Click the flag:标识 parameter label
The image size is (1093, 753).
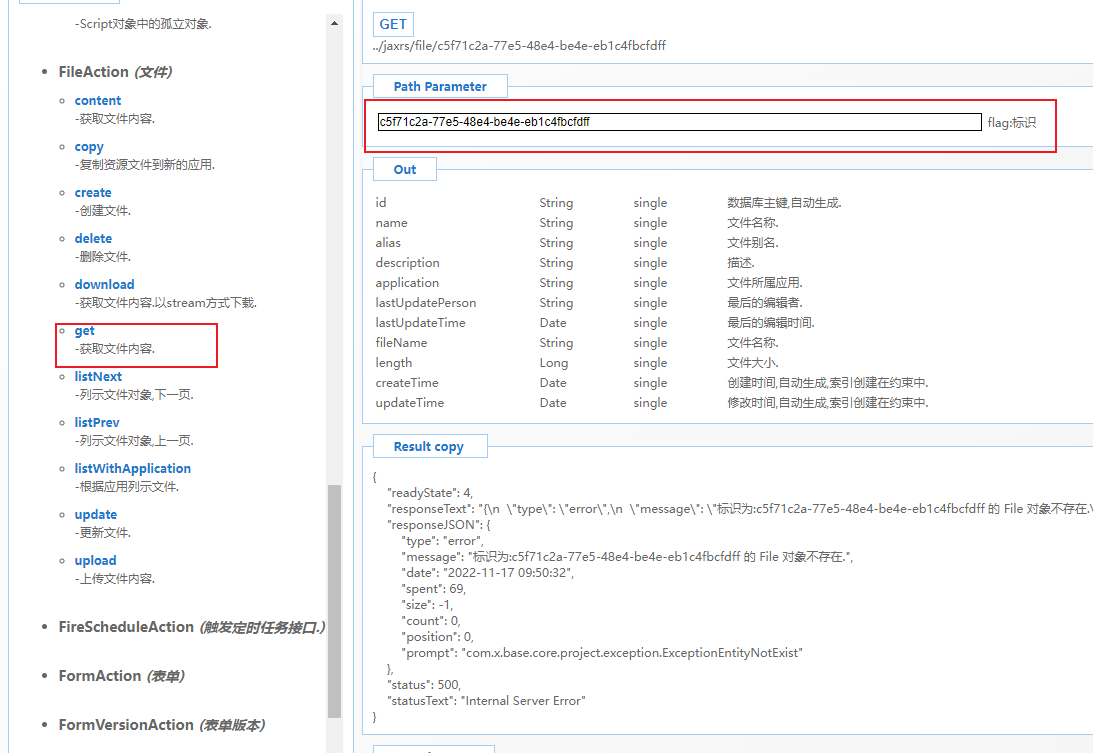1011,123
